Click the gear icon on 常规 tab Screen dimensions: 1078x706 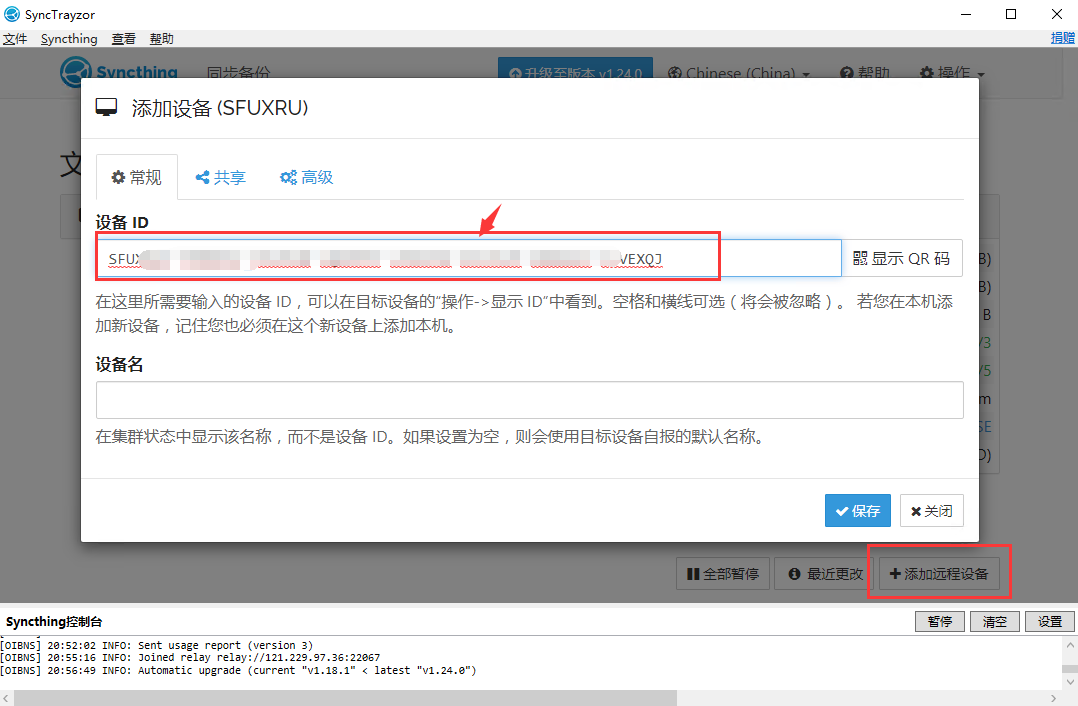[x=117, y=177]
